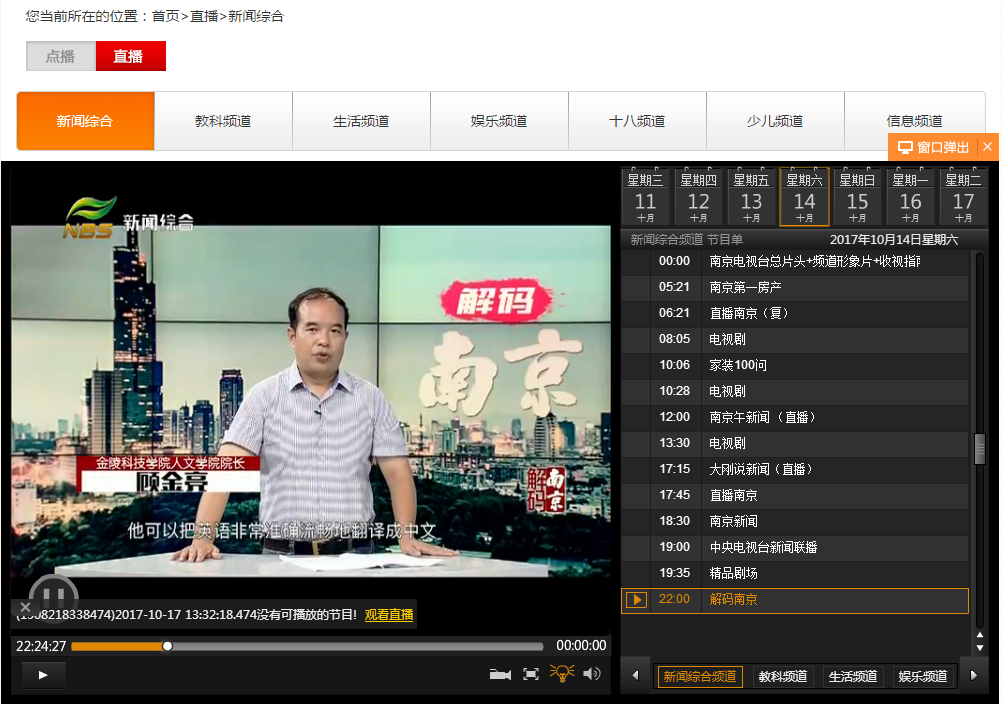This screenshot has height=704, width=1002.
Task: Close the orange pop-out window bar
Action: click(987, 147)
